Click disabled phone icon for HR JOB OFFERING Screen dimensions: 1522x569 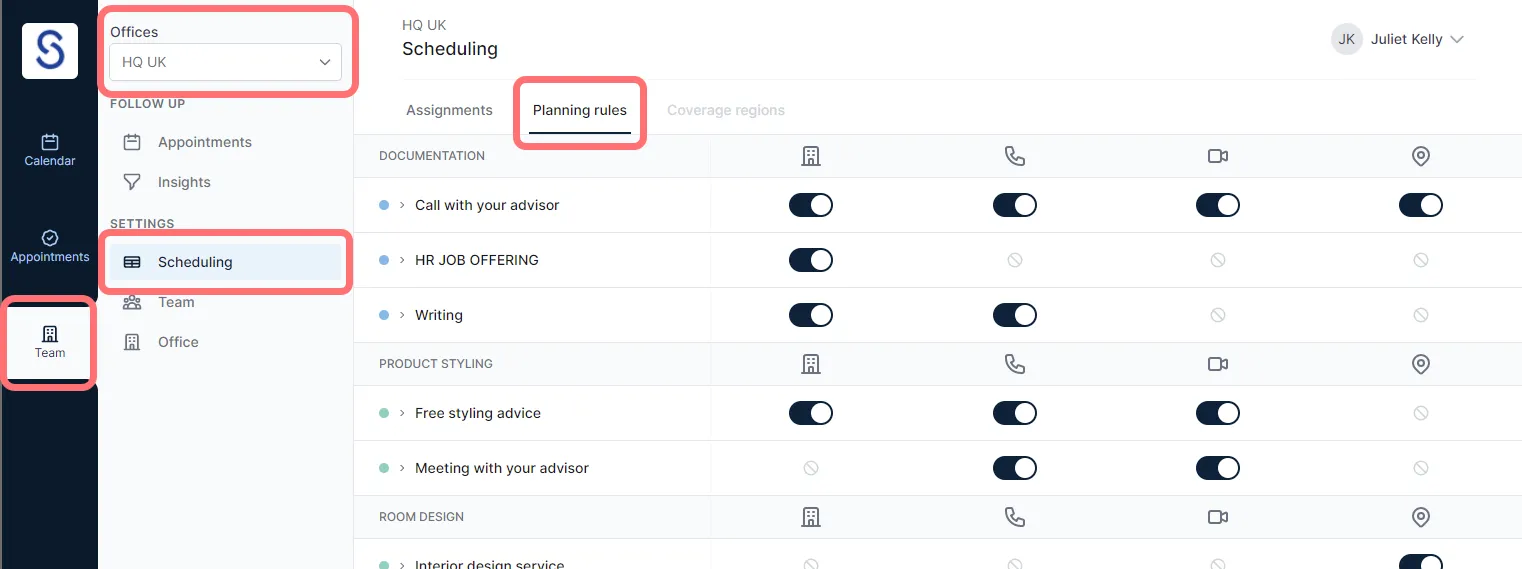click(1015, 260)
